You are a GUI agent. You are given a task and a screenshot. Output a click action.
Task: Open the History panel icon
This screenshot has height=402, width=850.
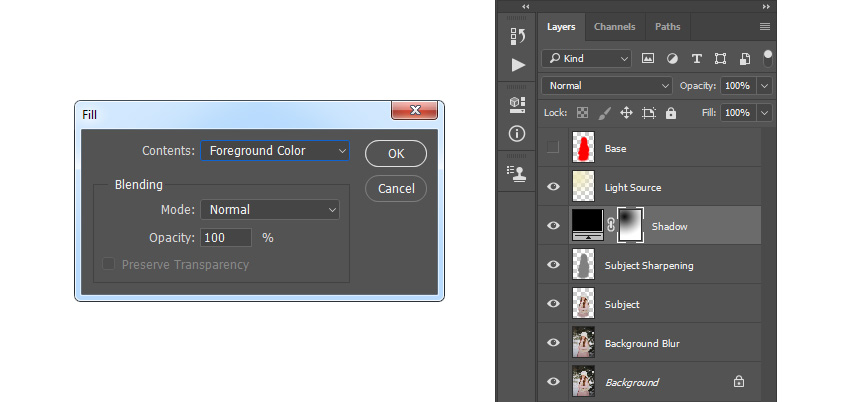coord(518,36)
